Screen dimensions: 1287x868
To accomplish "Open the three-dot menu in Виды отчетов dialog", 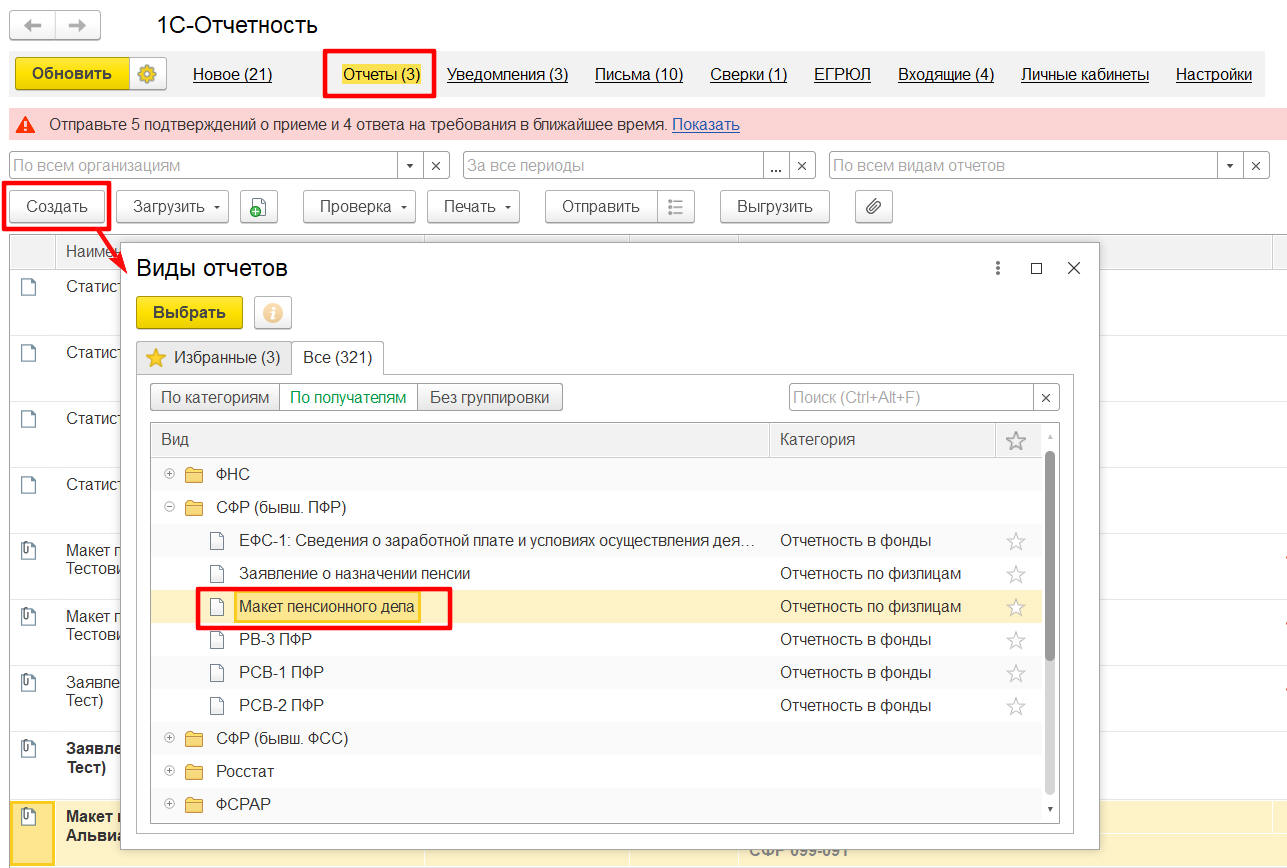I will 997,268.
